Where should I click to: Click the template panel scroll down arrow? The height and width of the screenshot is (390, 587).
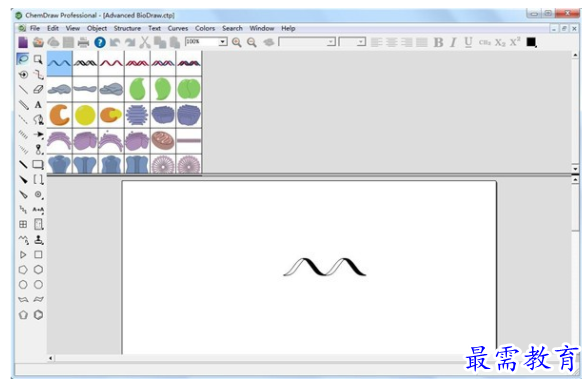(575, 169)
